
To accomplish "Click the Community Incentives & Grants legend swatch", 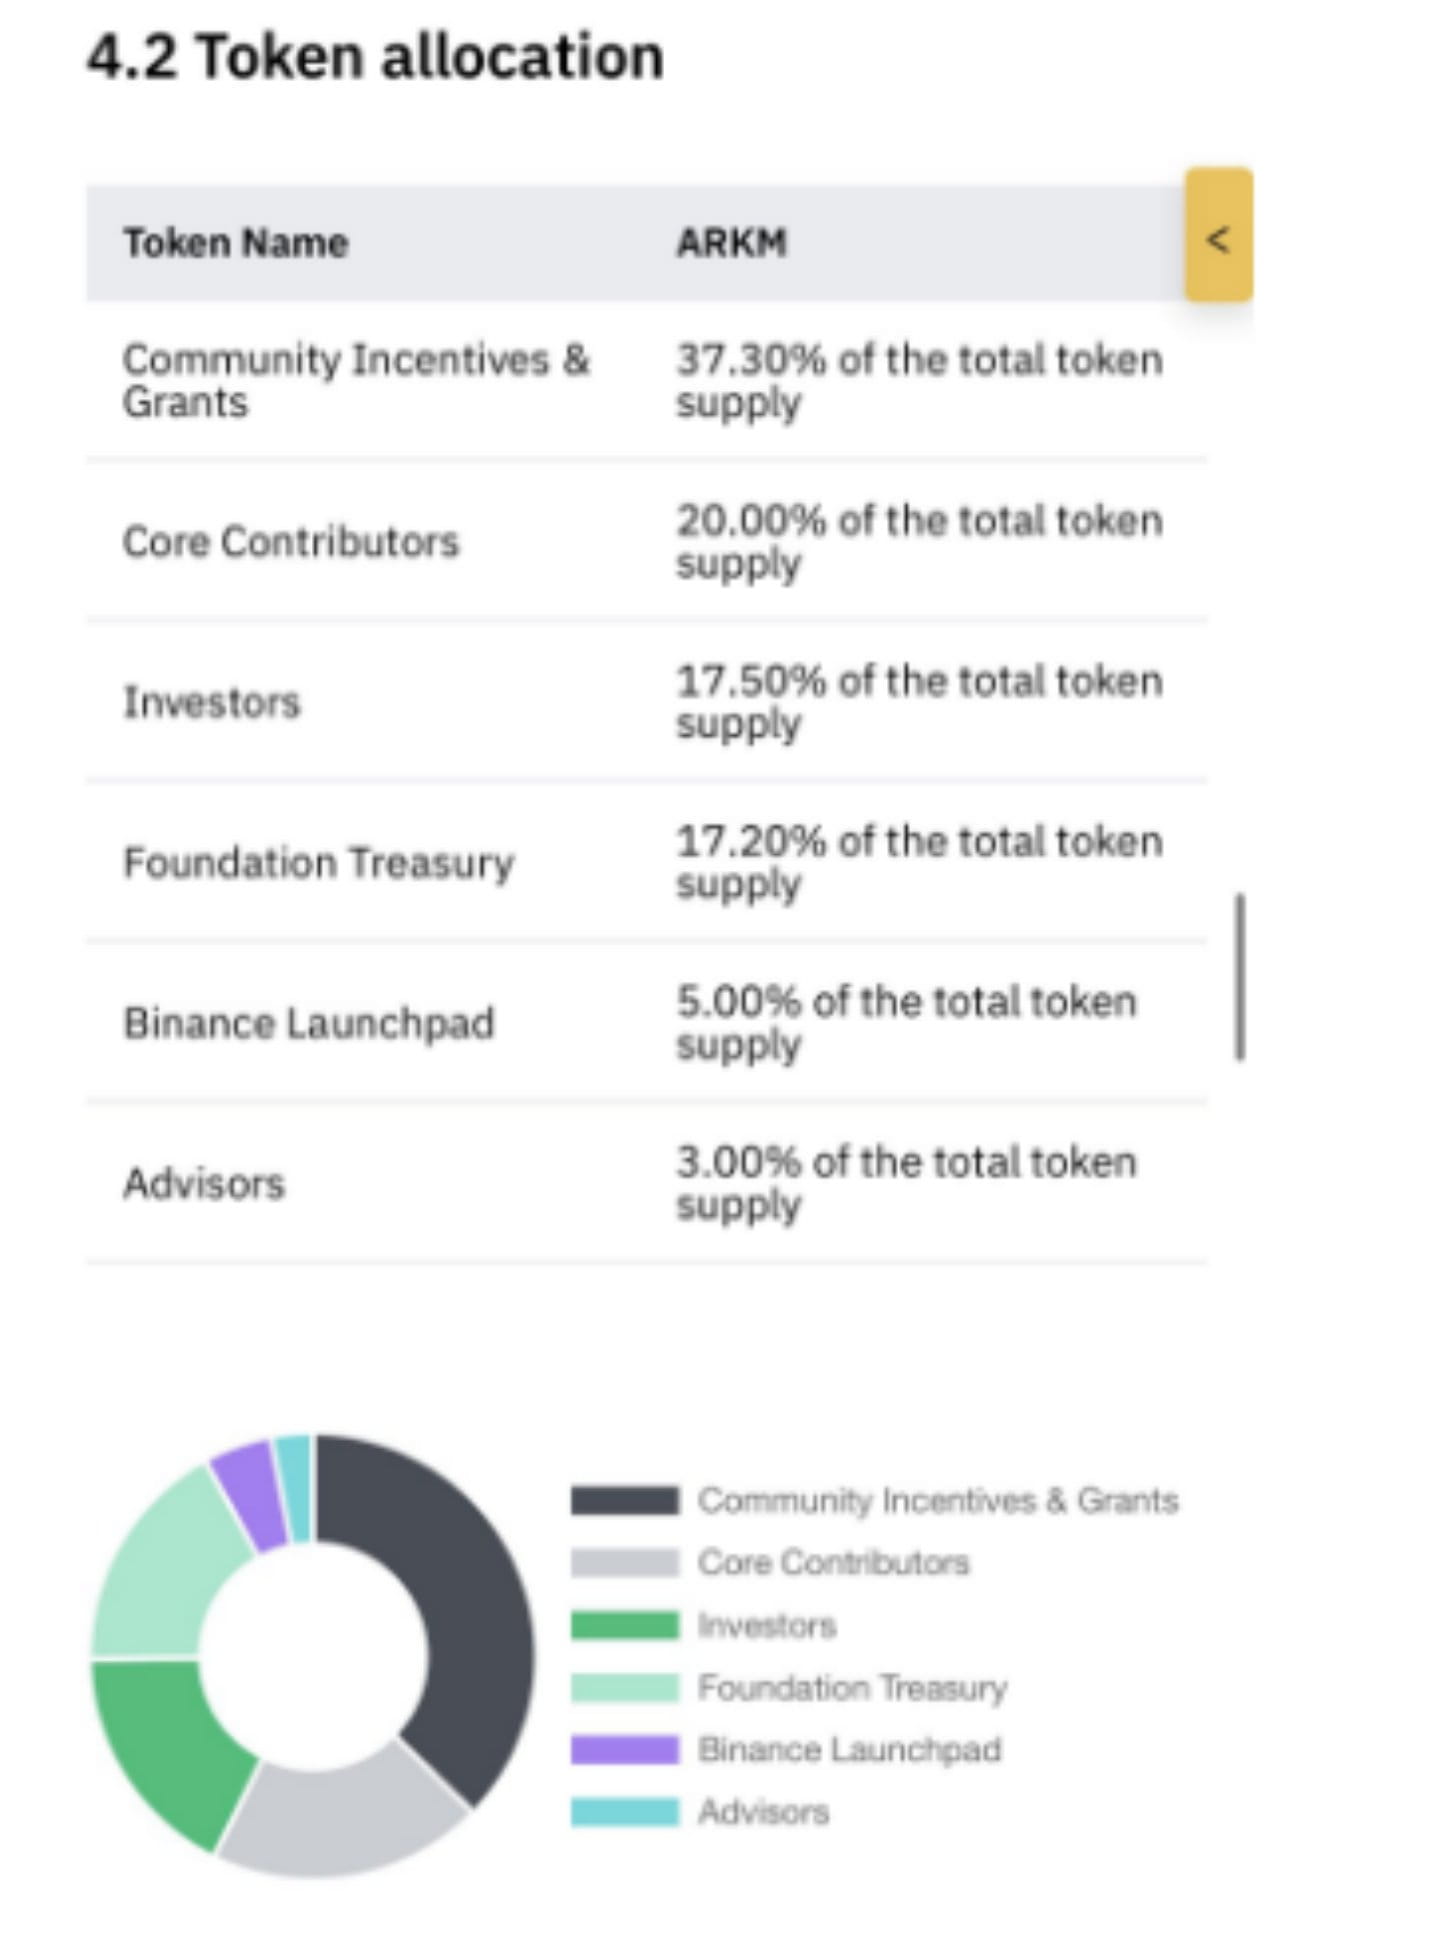I will coord(624,1500).
